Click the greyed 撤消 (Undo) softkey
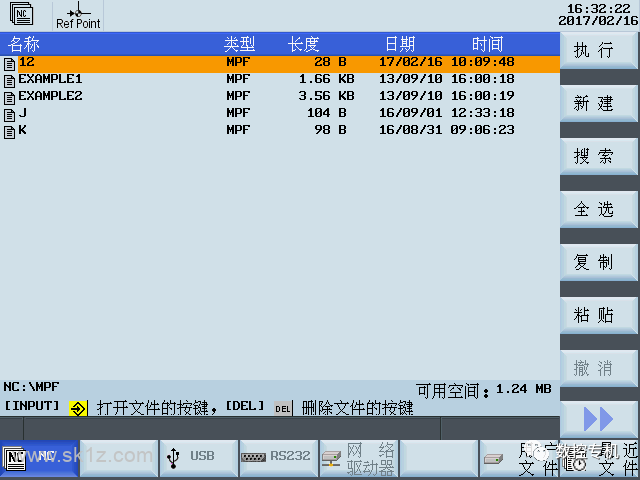 click(x=599, y=368)
